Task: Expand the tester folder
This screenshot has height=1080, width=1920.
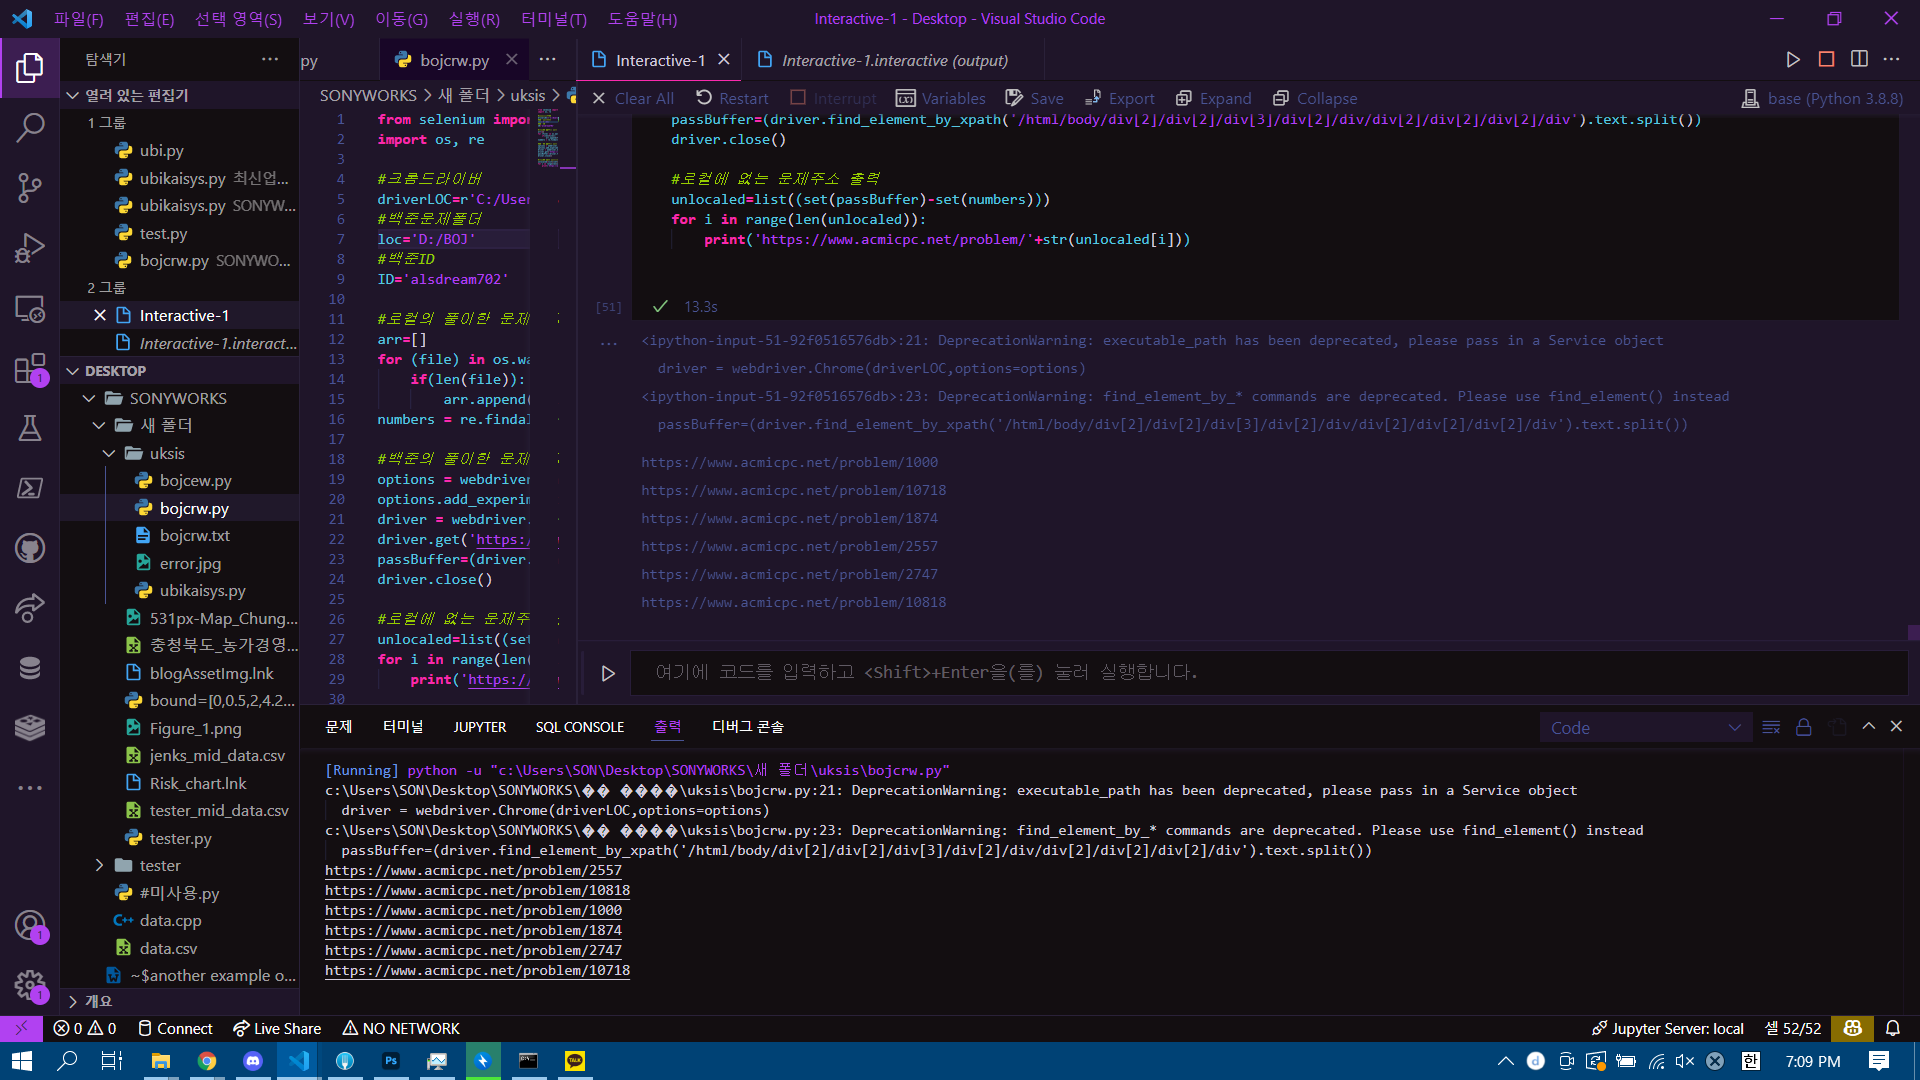Action: tap(99, 865)
